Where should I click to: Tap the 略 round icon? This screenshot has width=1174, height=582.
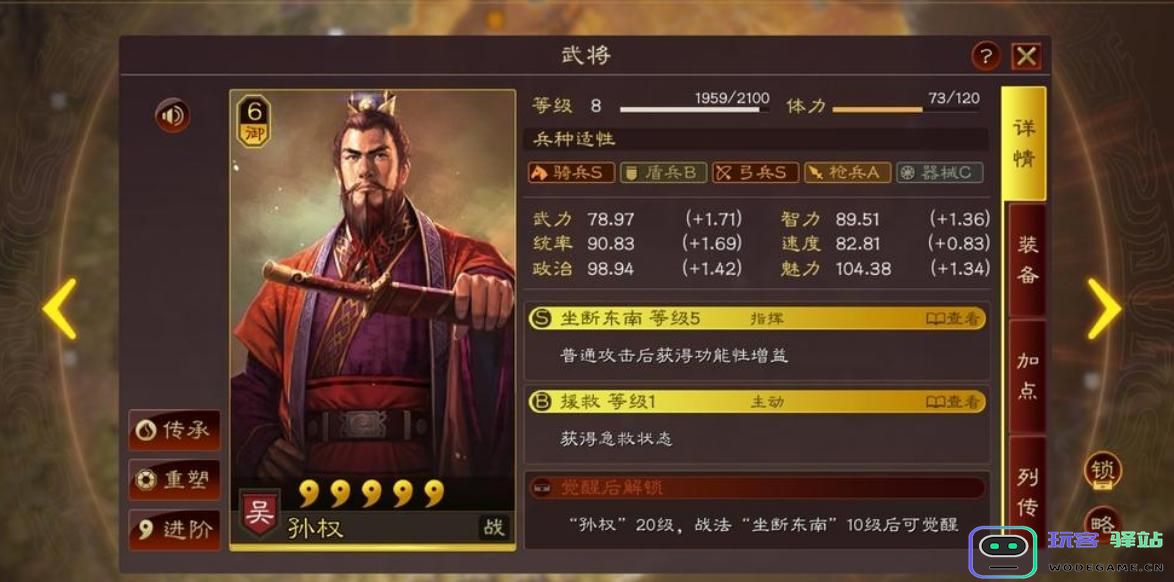click(1103, 521)
